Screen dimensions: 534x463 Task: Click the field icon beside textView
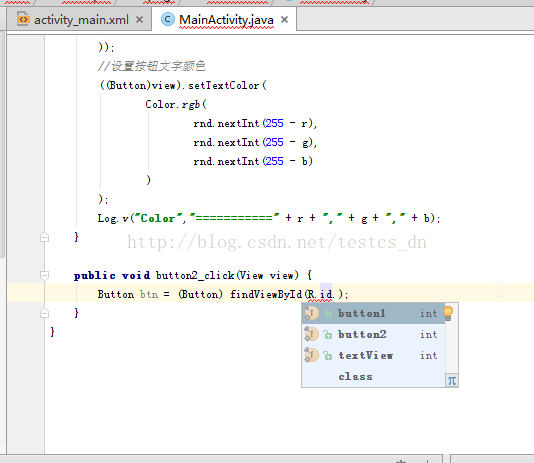tap(311, 355)
